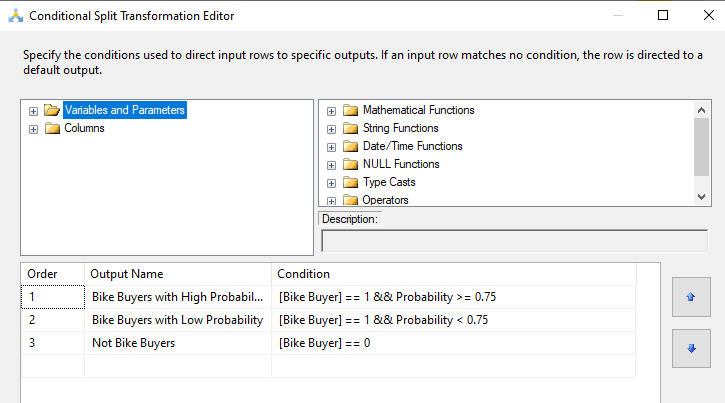Click the String Functions folder icon

[350, 128]
